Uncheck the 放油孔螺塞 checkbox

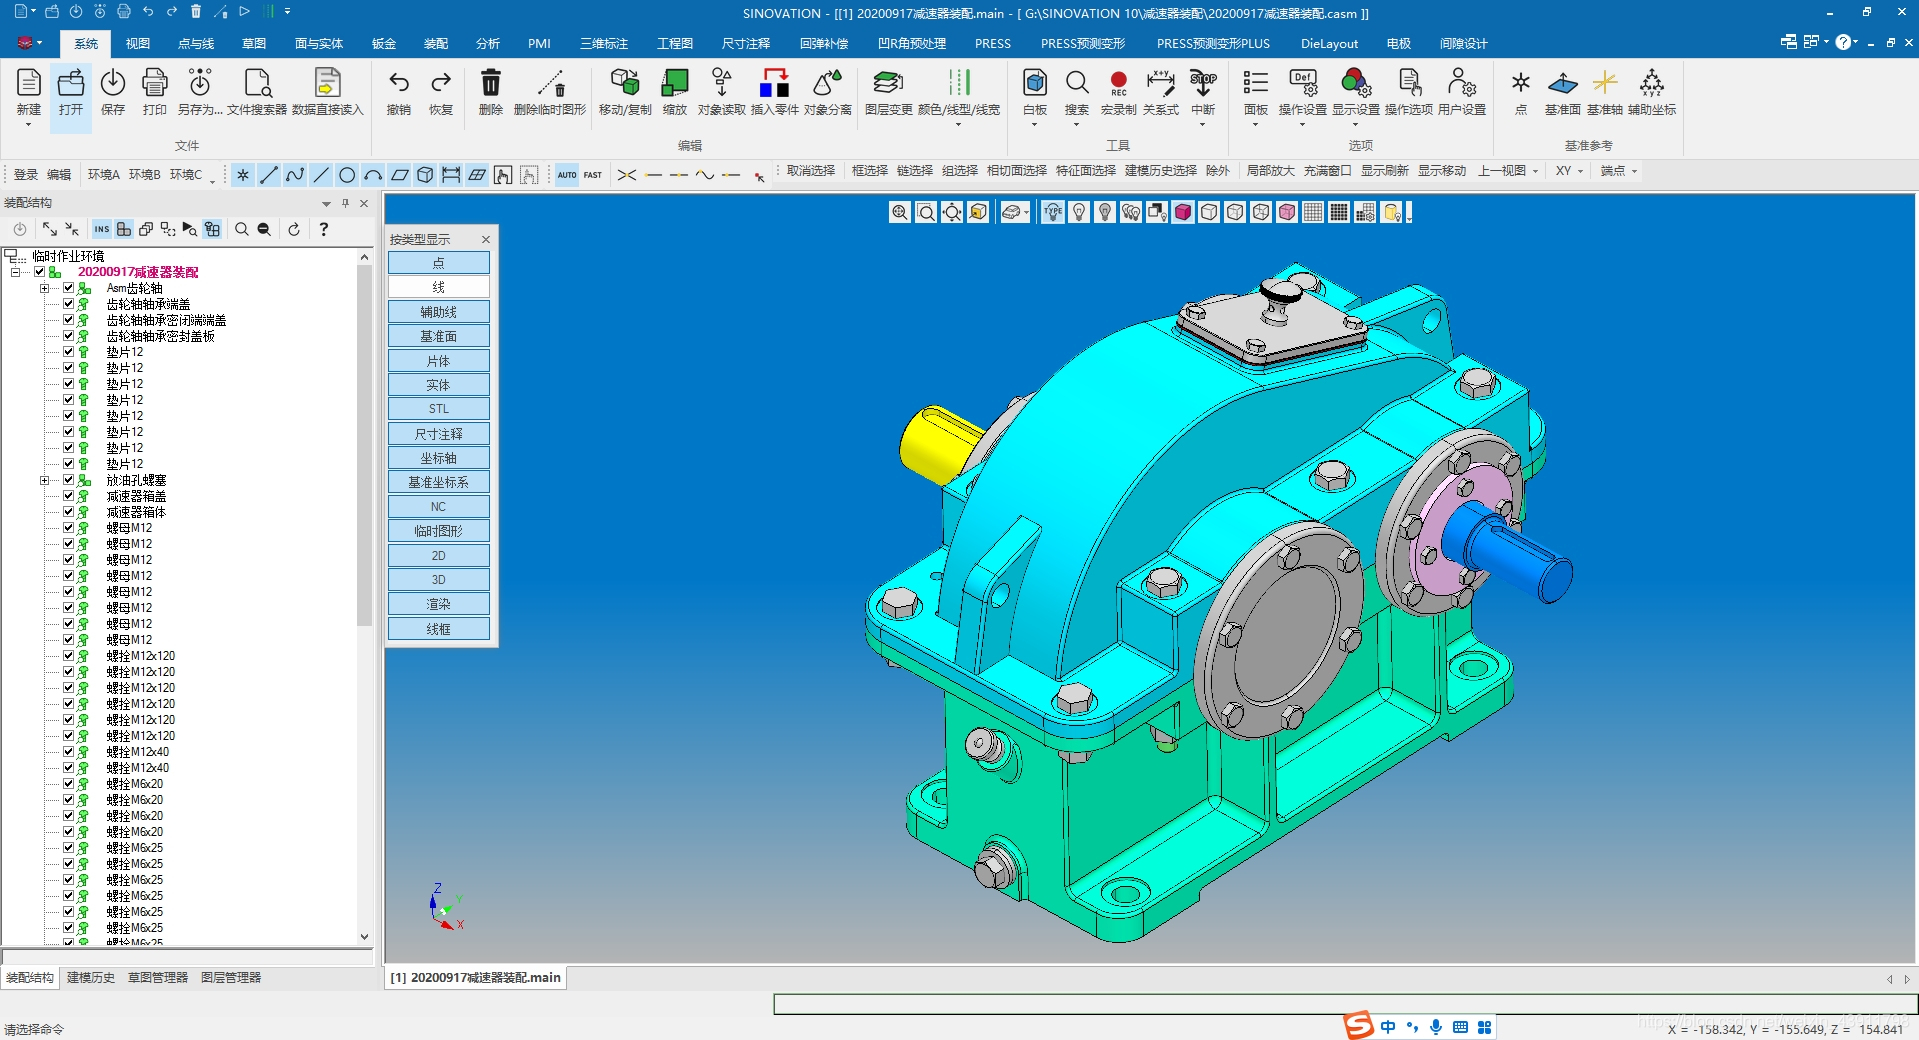68,480
